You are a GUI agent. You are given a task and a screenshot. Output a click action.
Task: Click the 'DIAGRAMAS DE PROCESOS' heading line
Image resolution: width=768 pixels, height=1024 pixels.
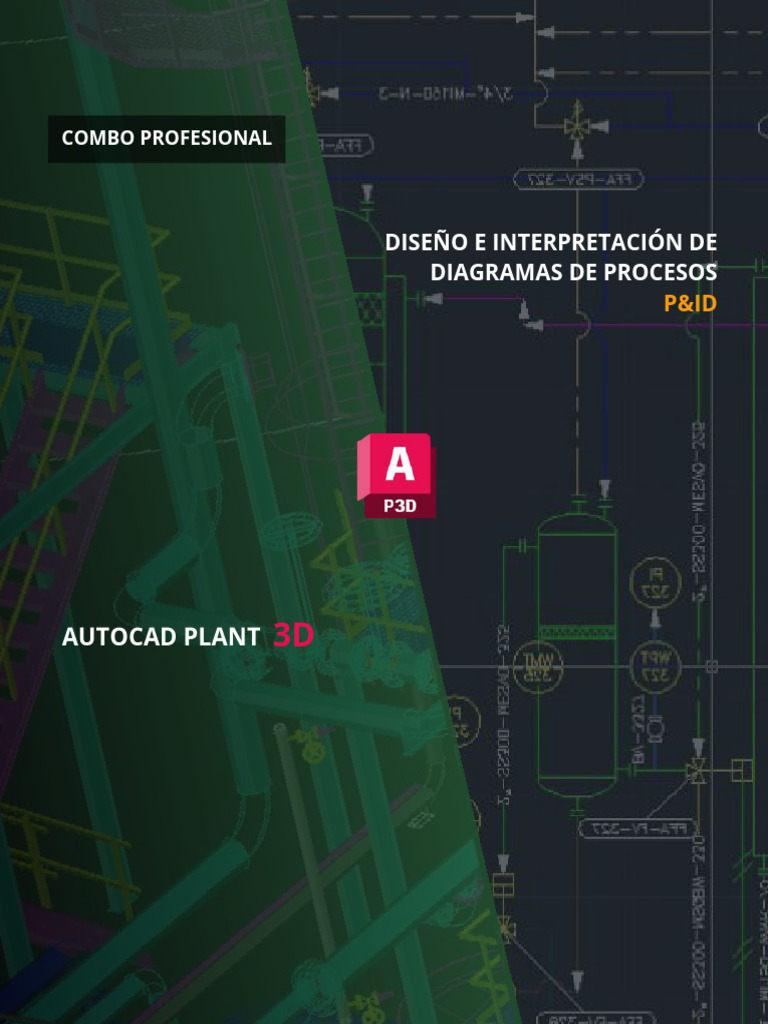pos(573,273)
